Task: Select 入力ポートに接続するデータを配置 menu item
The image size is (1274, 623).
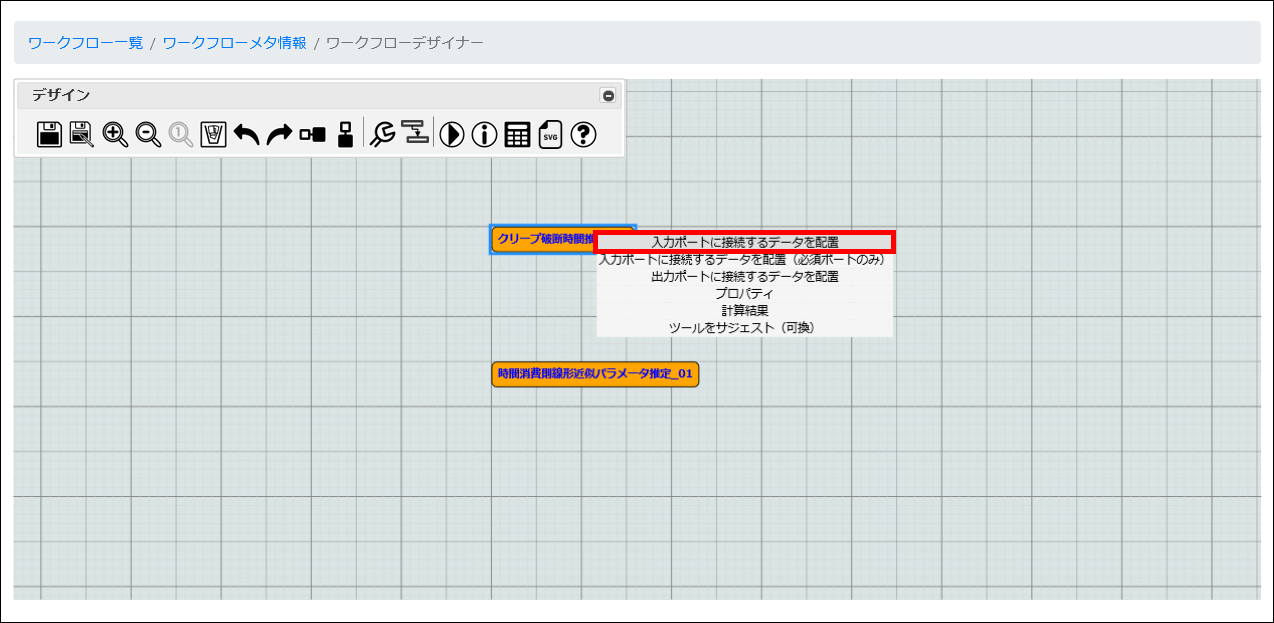Action: tap(745, 242)
